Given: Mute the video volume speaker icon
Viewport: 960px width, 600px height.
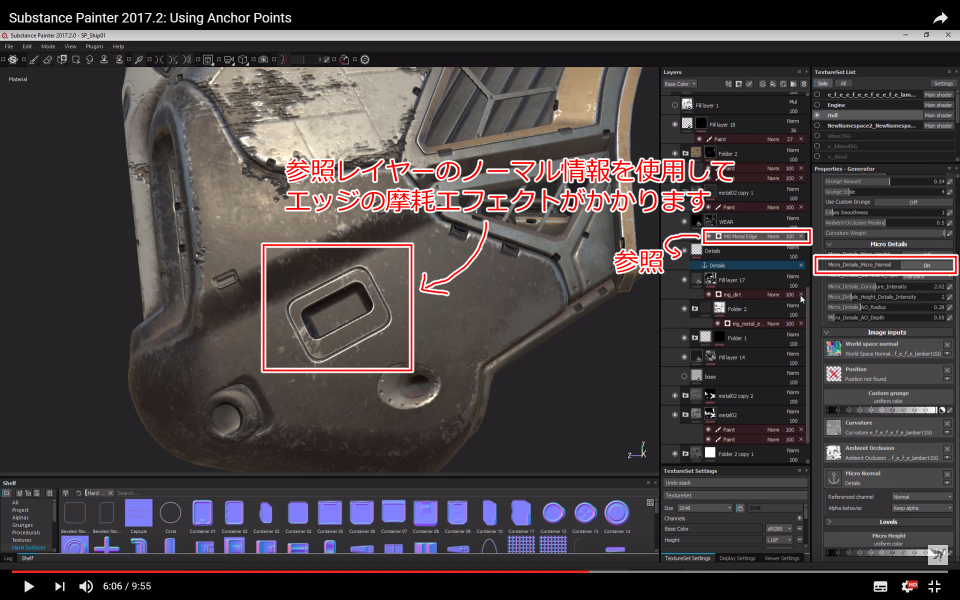Looking at the screenshot, I should (86, 586).
